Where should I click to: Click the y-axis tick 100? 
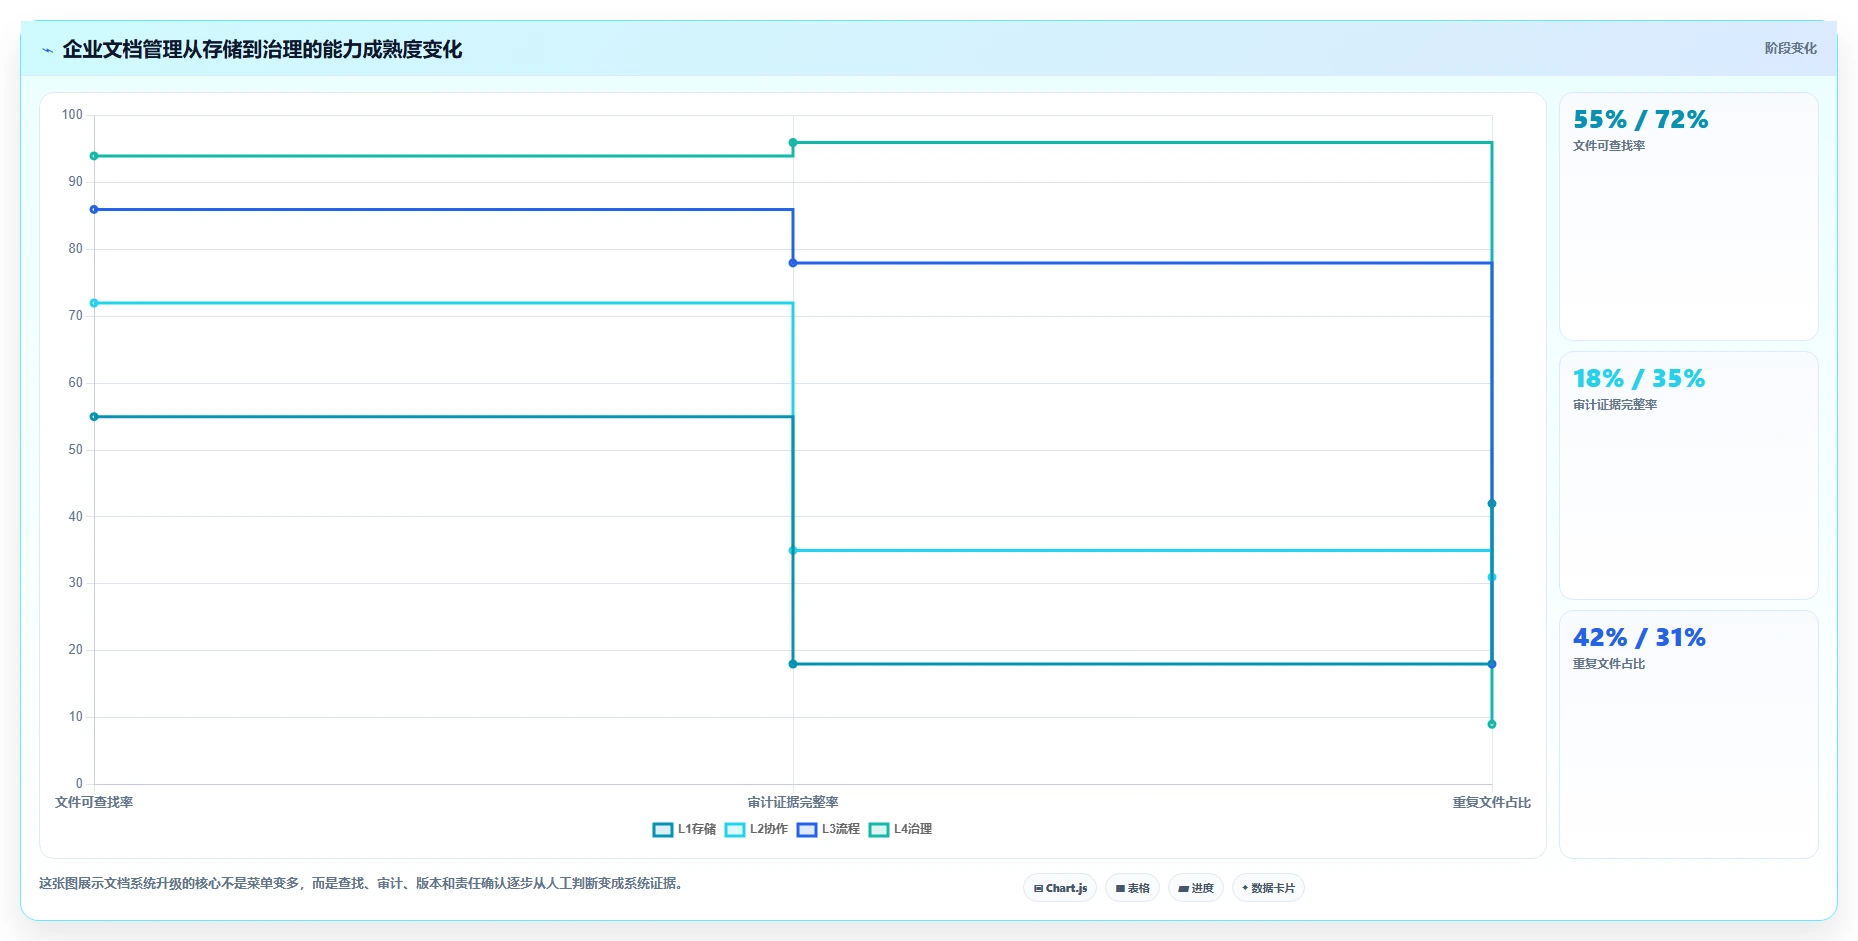coord(72,115)
